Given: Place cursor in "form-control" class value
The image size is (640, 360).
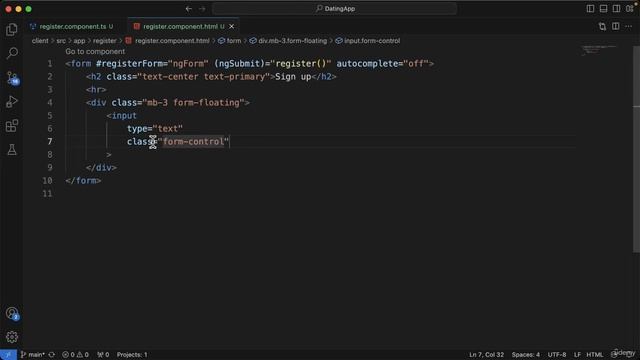Looking at the screenshot, I should tap(194, 142).
